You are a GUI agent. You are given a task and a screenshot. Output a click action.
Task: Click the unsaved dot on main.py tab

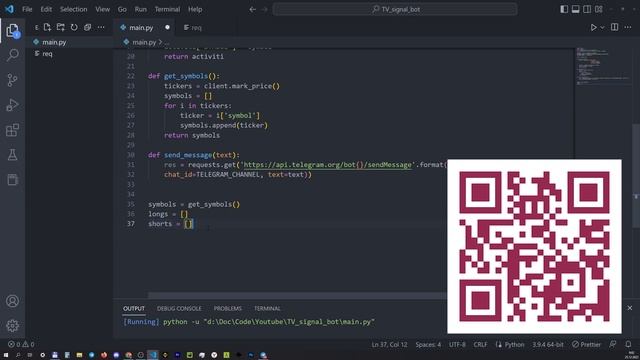click(167, 27)
